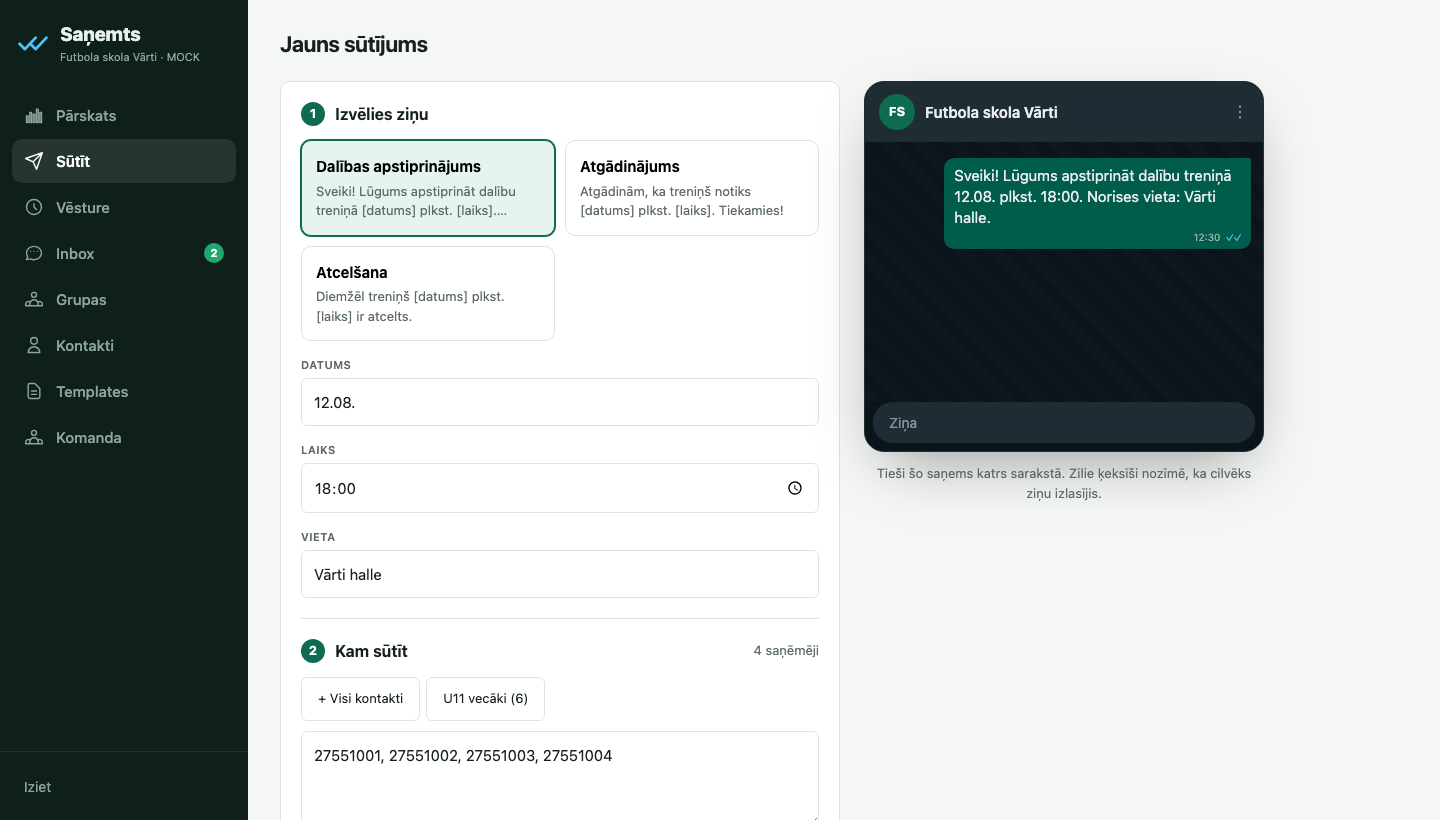Viewport: 1440px width, 820px height.
Task: Click the 4 saņēmēji recipient count
Action: [786, 651]
